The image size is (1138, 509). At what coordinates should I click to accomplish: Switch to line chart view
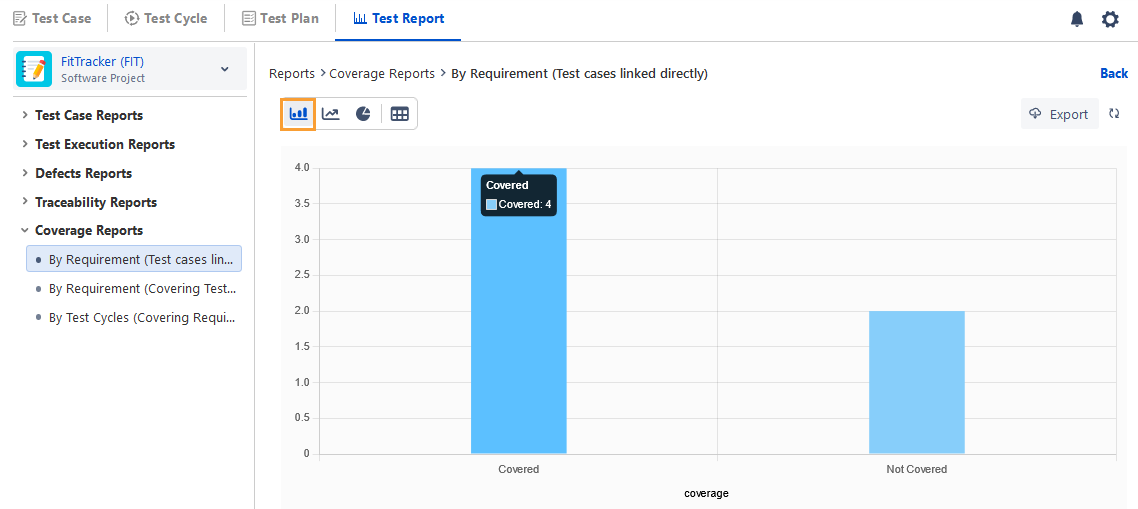[x=331, y=114]
